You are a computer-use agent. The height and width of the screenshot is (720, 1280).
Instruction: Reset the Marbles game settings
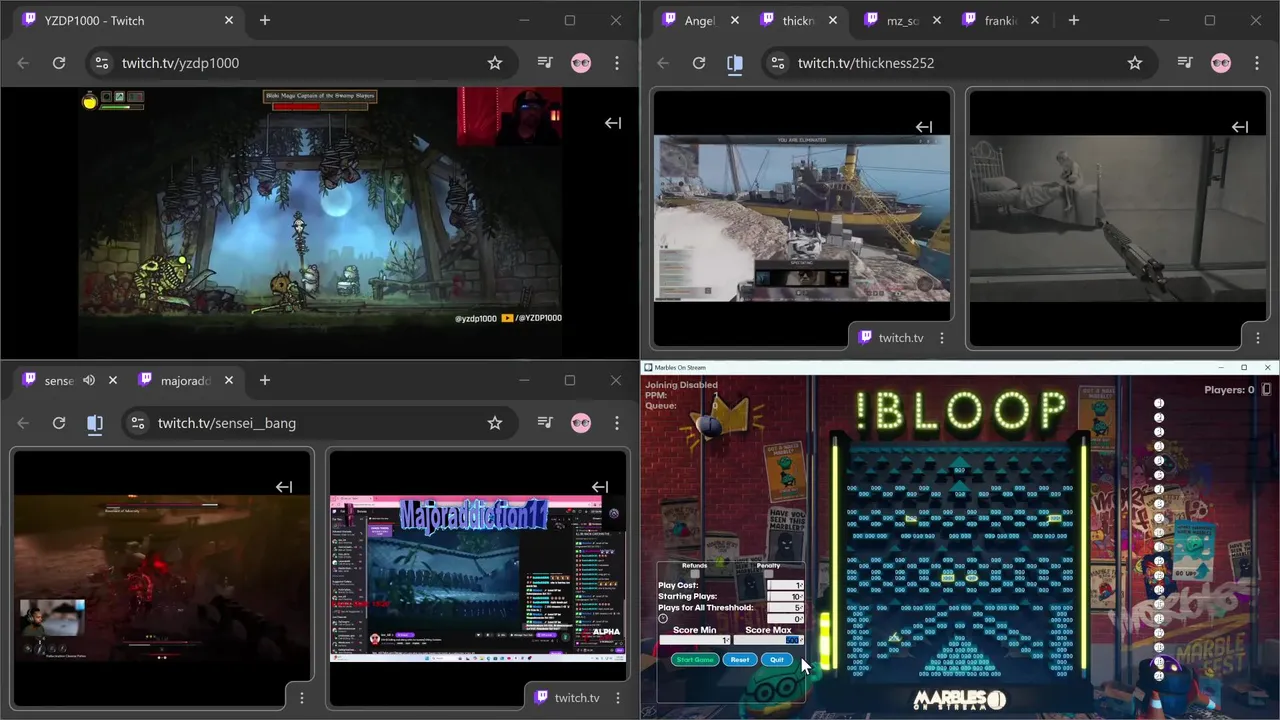[740, 660]
